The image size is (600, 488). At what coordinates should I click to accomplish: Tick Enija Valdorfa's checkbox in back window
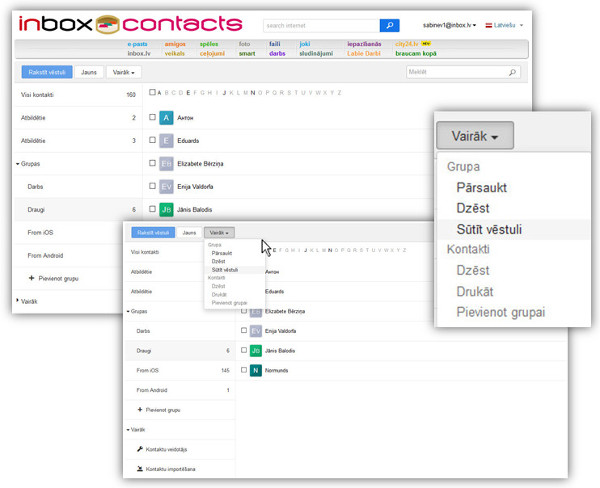coord(152,186)
